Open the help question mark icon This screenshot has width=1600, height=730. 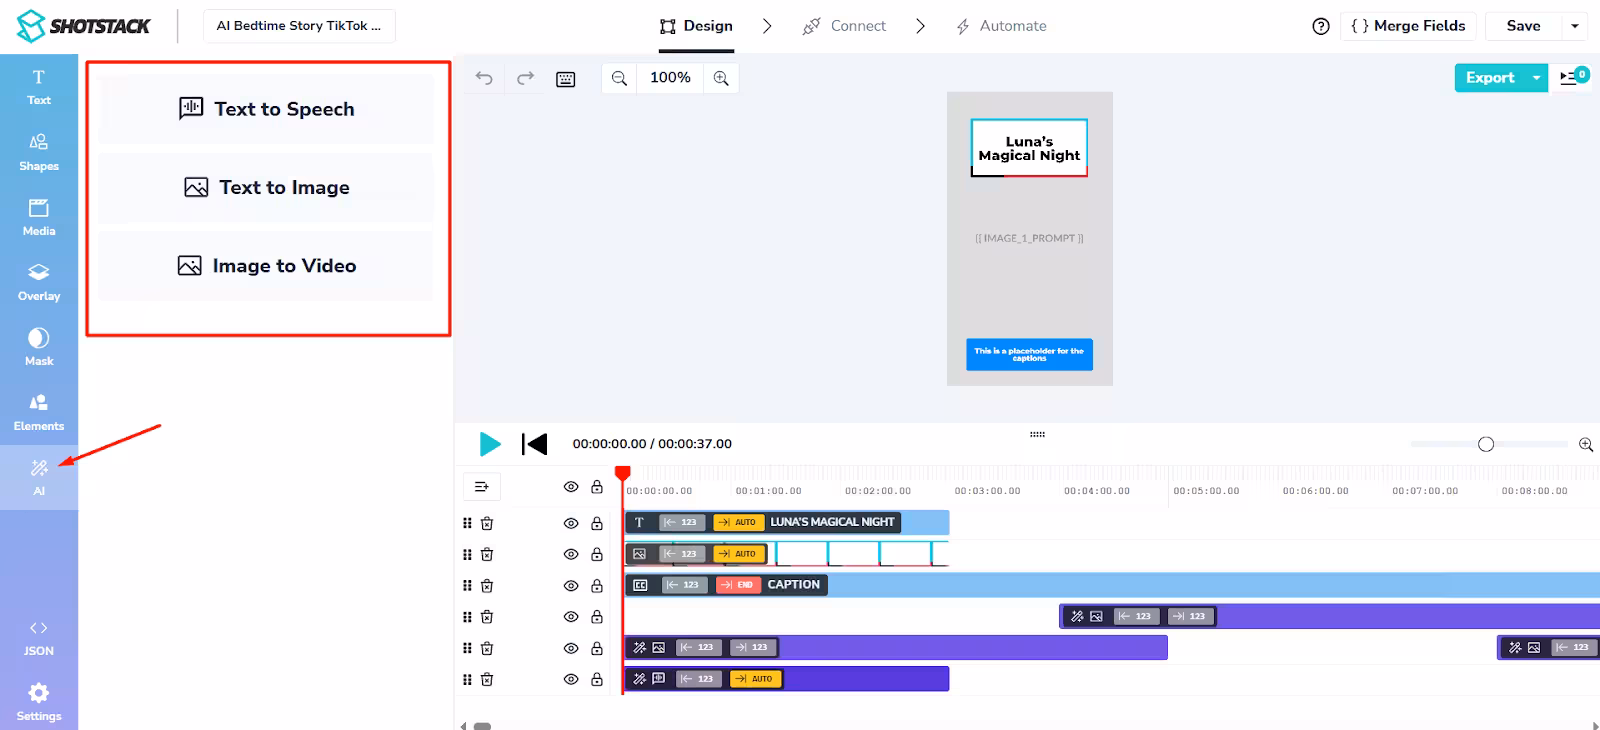click(1321, 26)
